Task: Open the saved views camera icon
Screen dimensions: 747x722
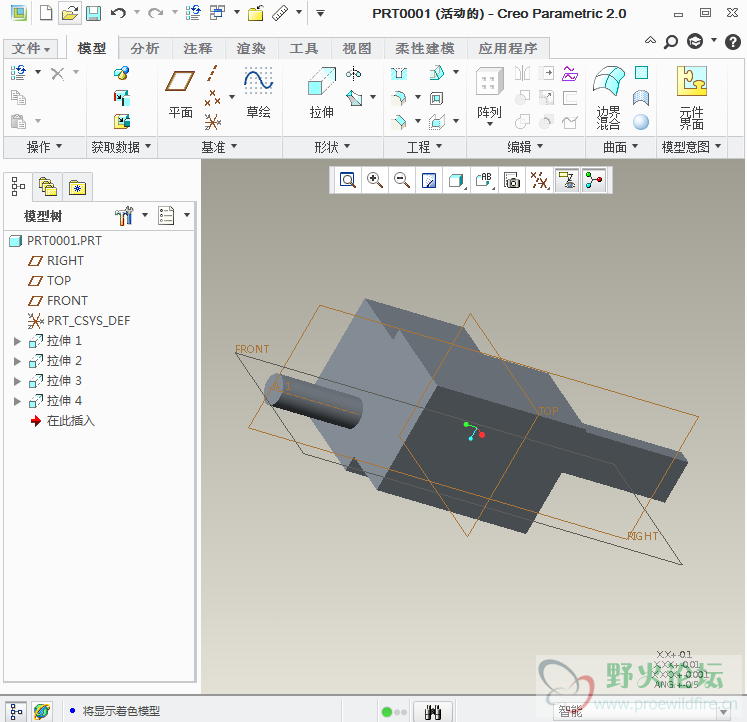Action: point(512,180)
